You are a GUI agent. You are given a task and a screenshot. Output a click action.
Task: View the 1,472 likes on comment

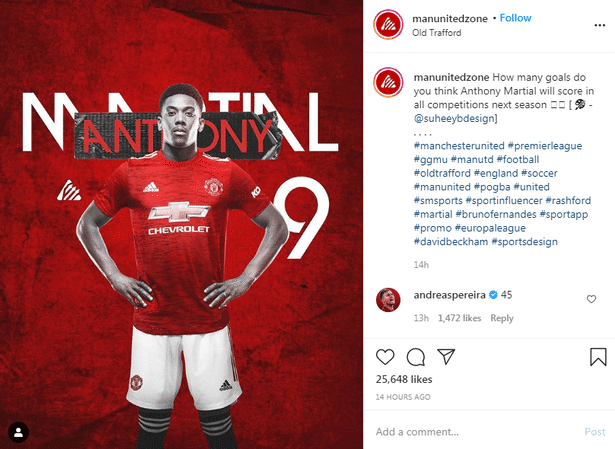click(459, 318)
